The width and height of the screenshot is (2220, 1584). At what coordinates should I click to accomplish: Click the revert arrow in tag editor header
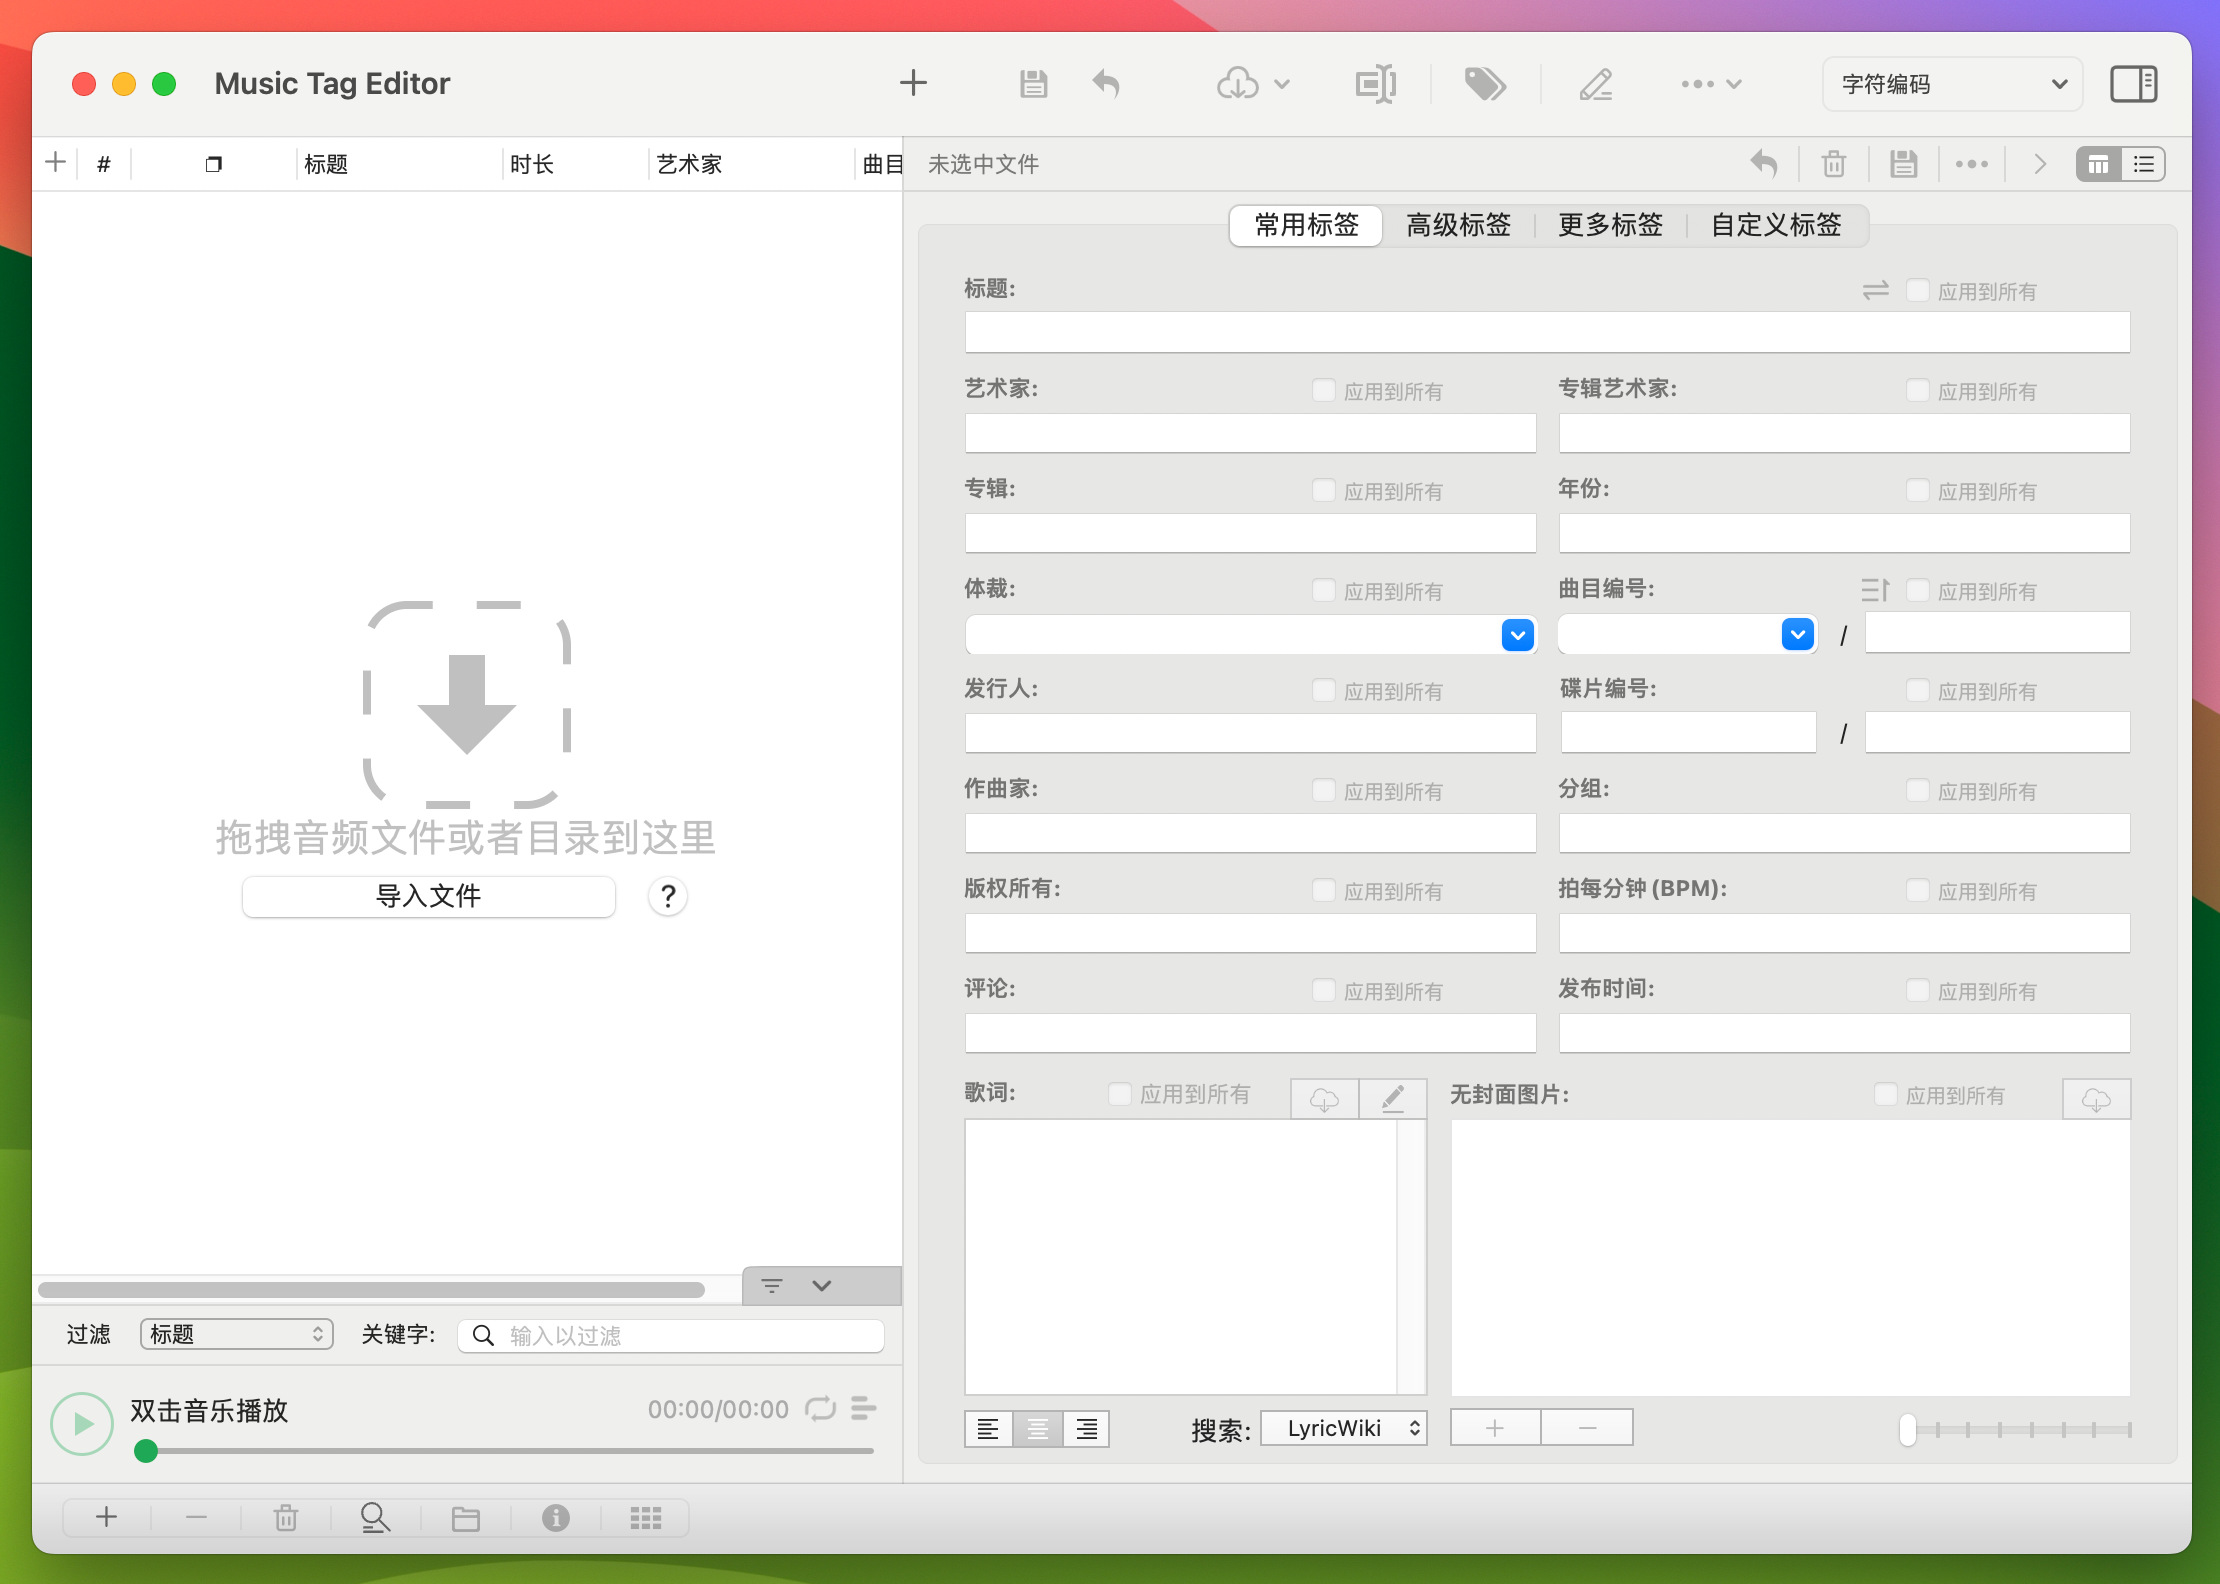1764,164
